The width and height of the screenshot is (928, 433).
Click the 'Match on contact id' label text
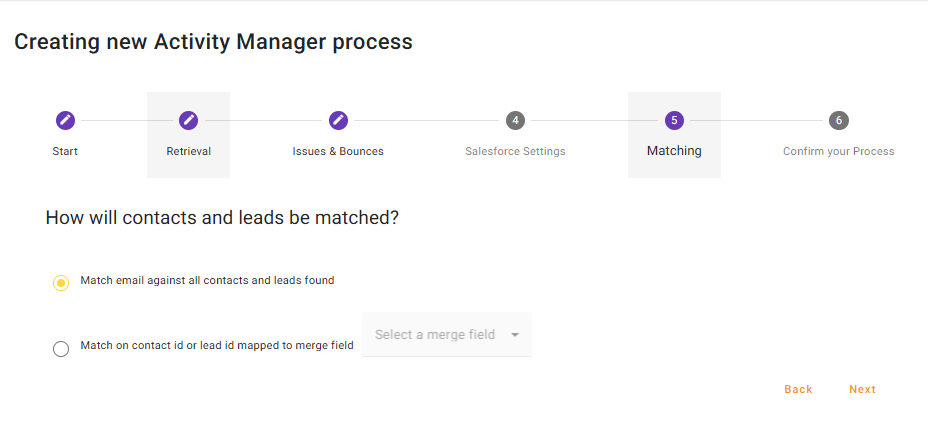(x=217, y=346)
